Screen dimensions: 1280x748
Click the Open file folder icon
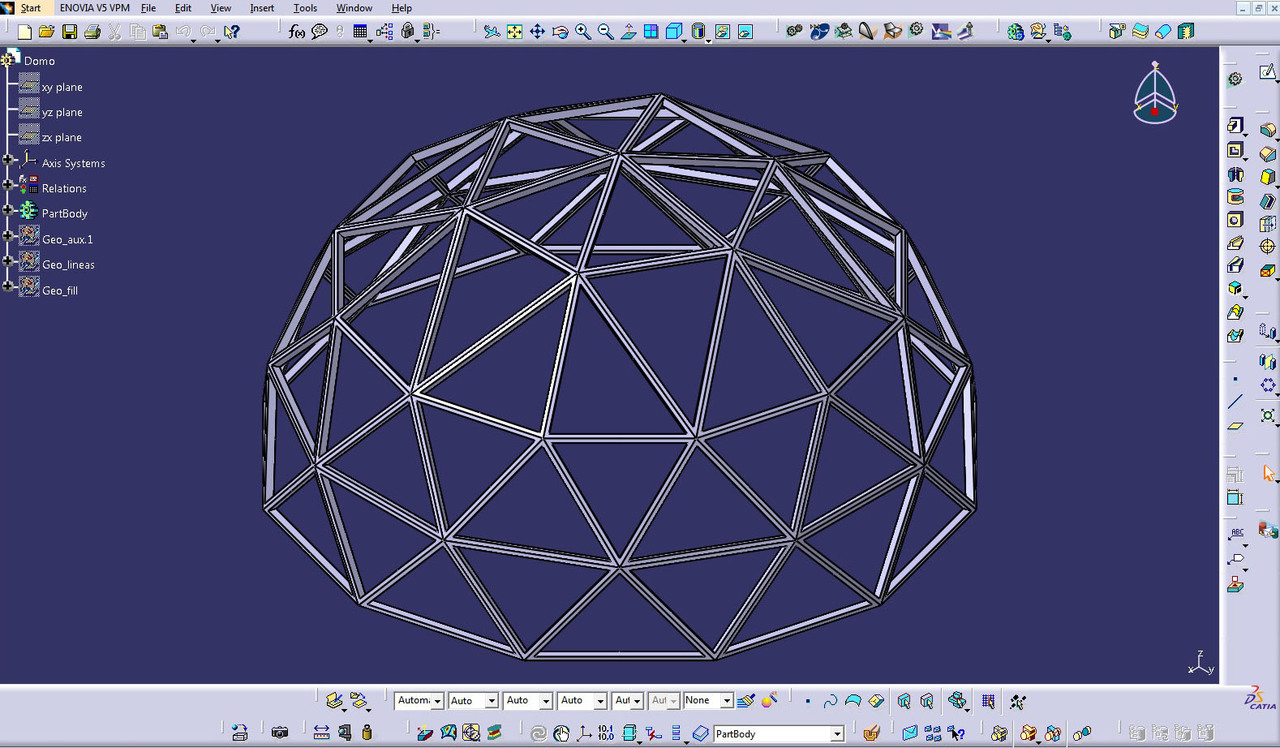pos(47,32)
